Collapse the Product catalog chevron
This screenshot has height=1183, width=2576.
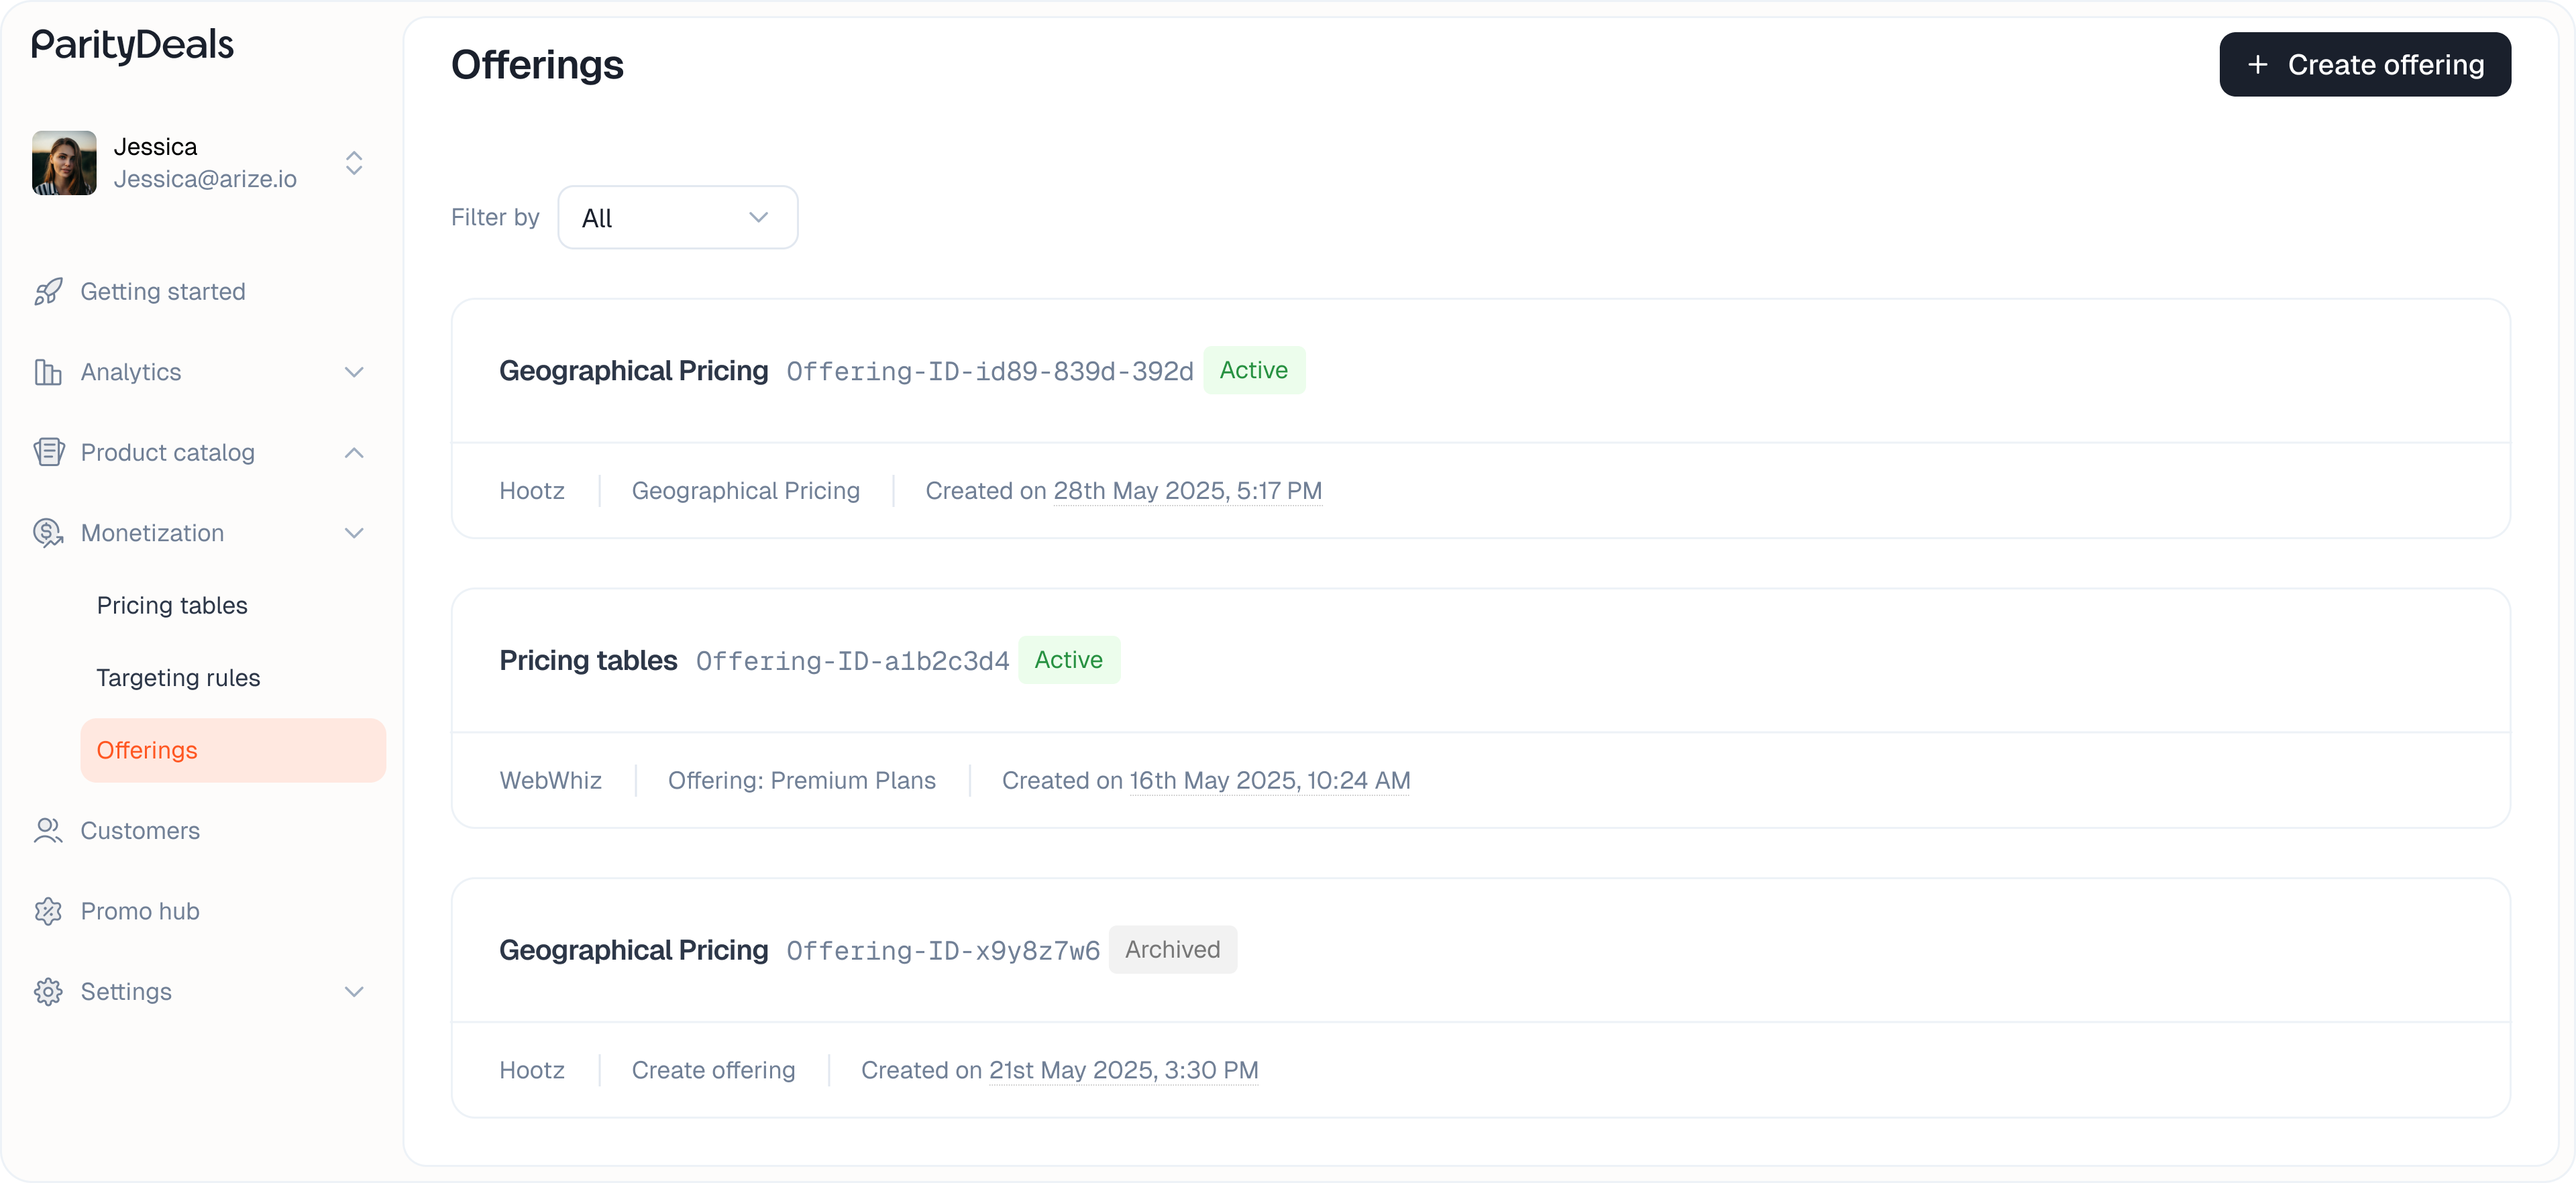354,452
